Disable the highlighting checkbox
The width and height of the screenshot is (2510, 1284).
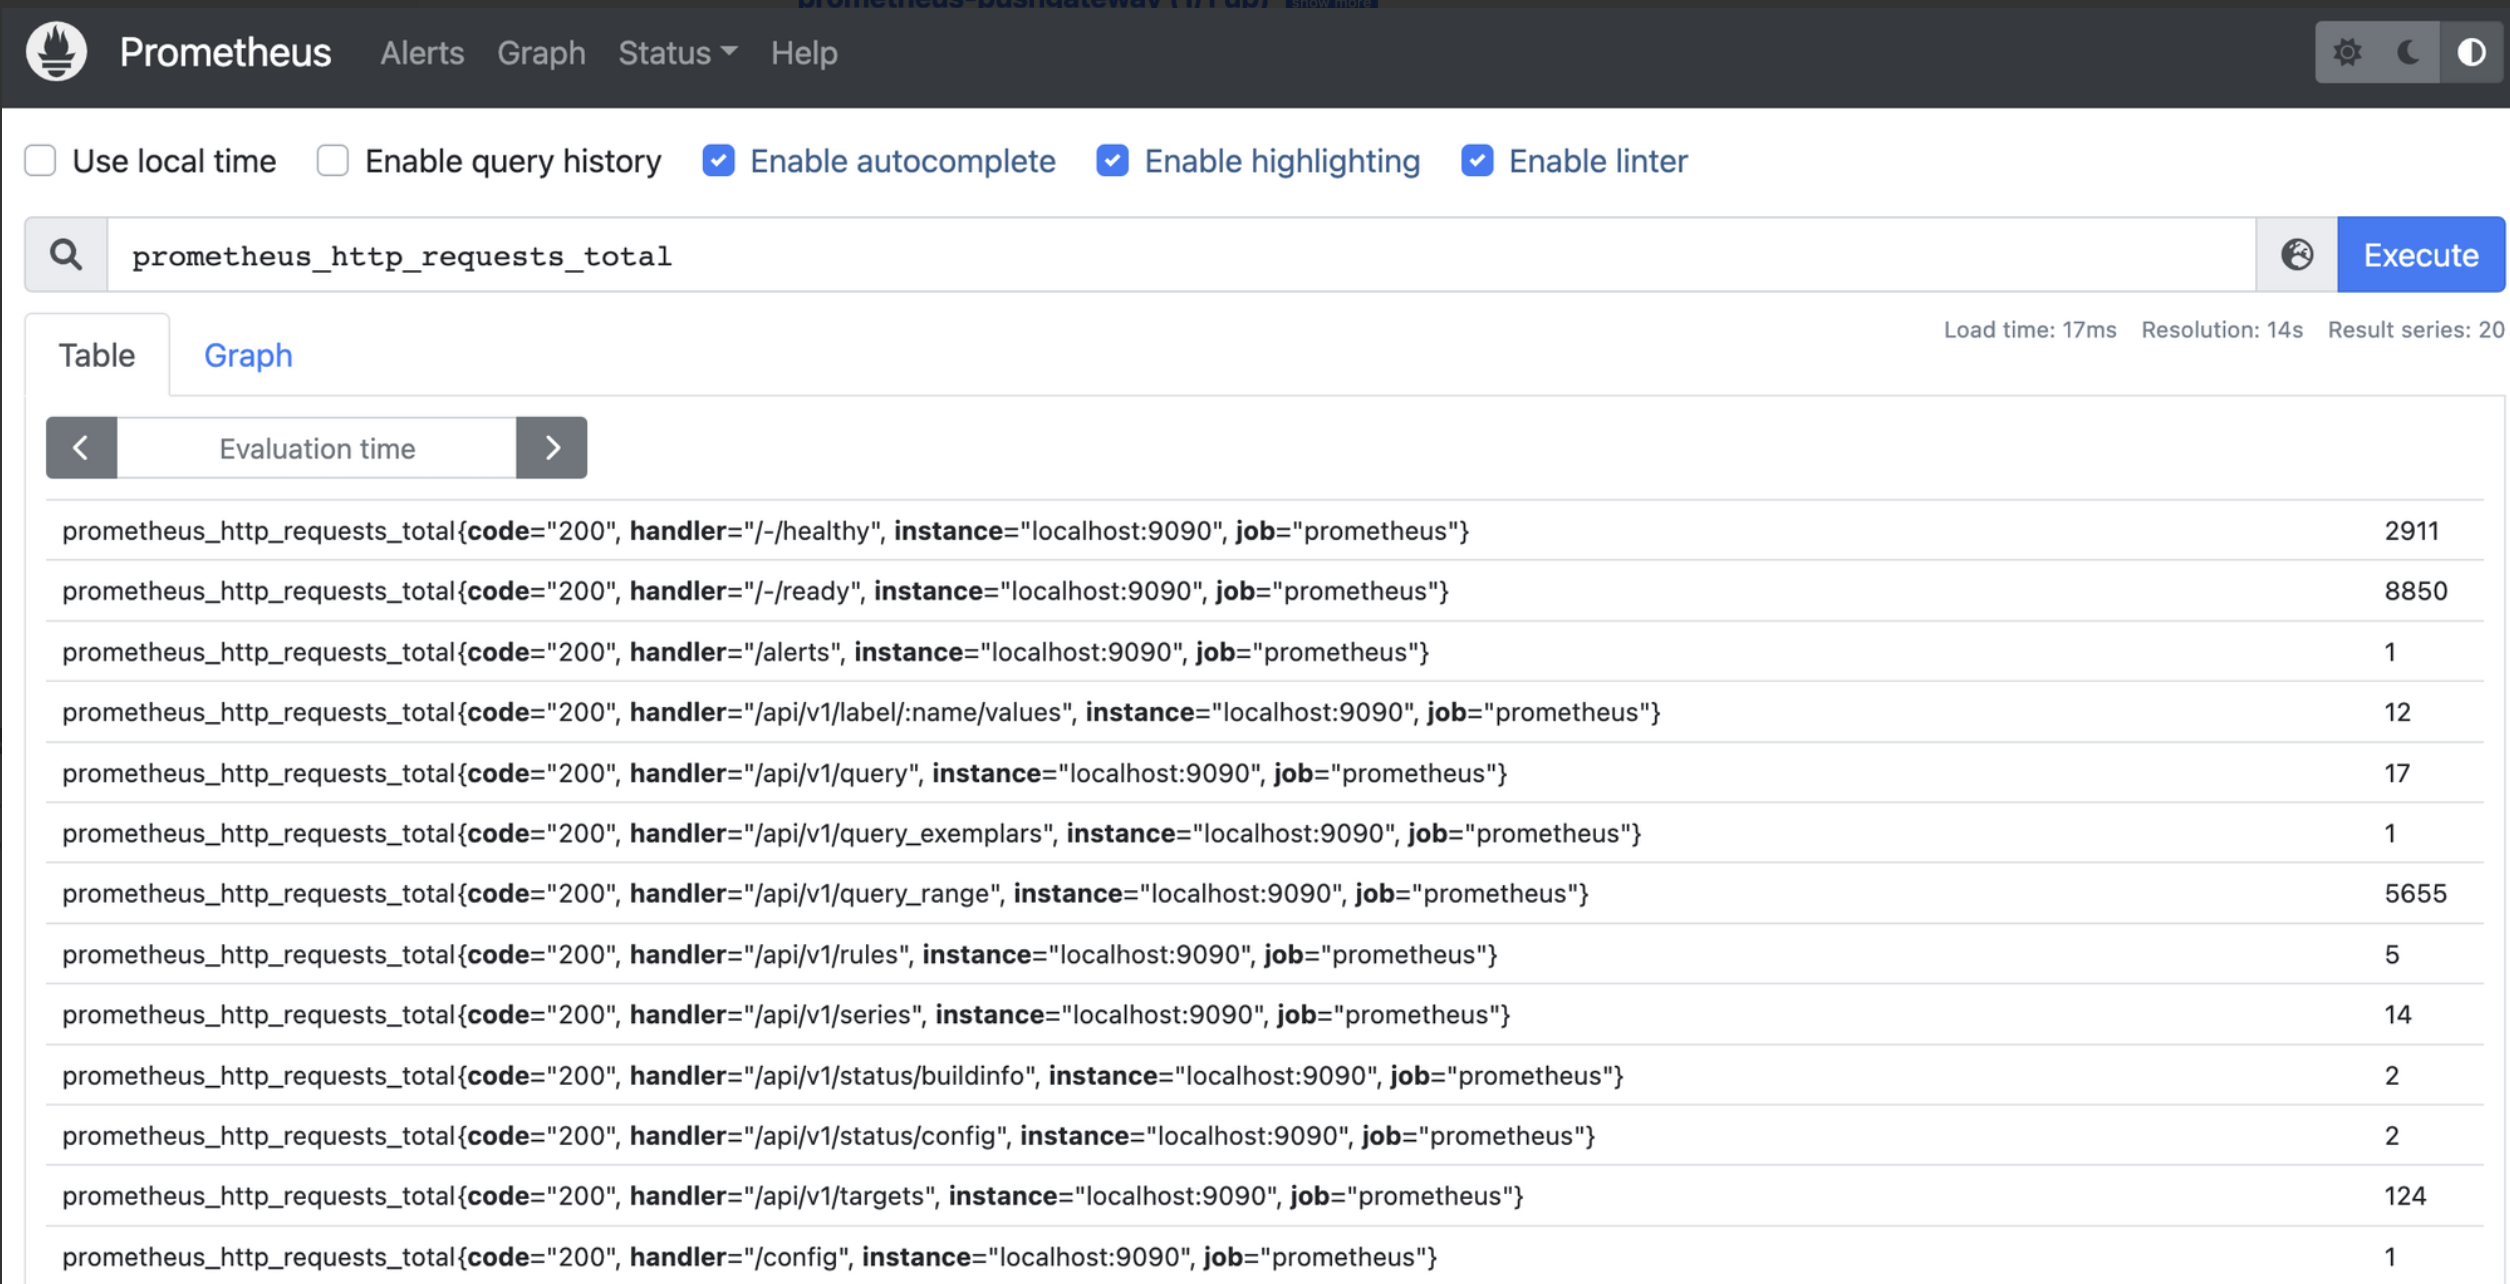click(1112, 161)
